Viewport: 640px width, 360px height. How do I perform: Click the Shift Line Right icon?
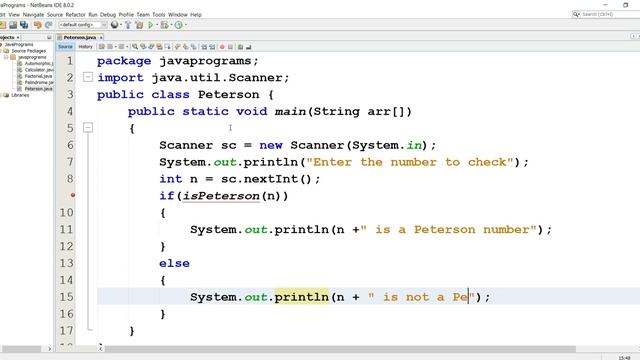point(212,47)
